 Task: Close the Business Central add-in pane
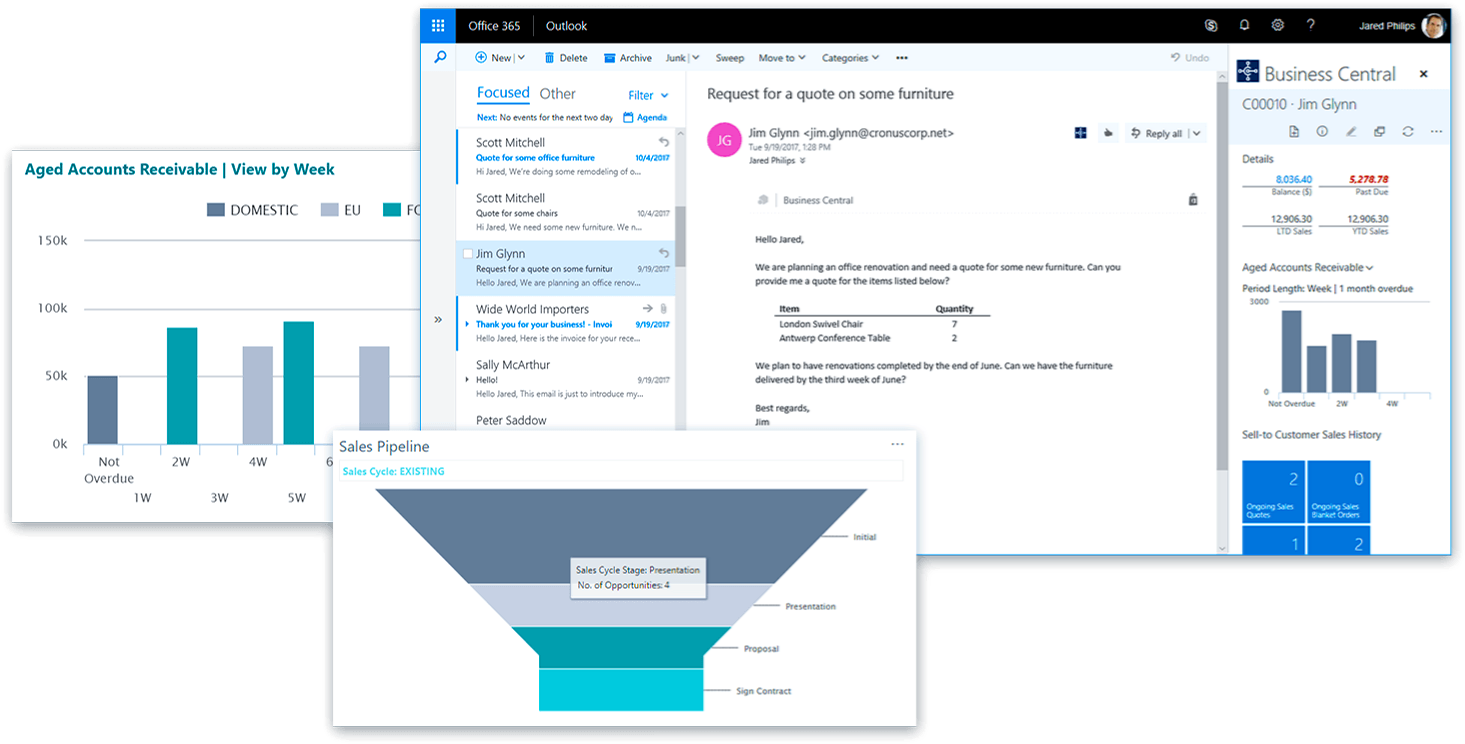pyautogui.click(x=1424, y=74)
